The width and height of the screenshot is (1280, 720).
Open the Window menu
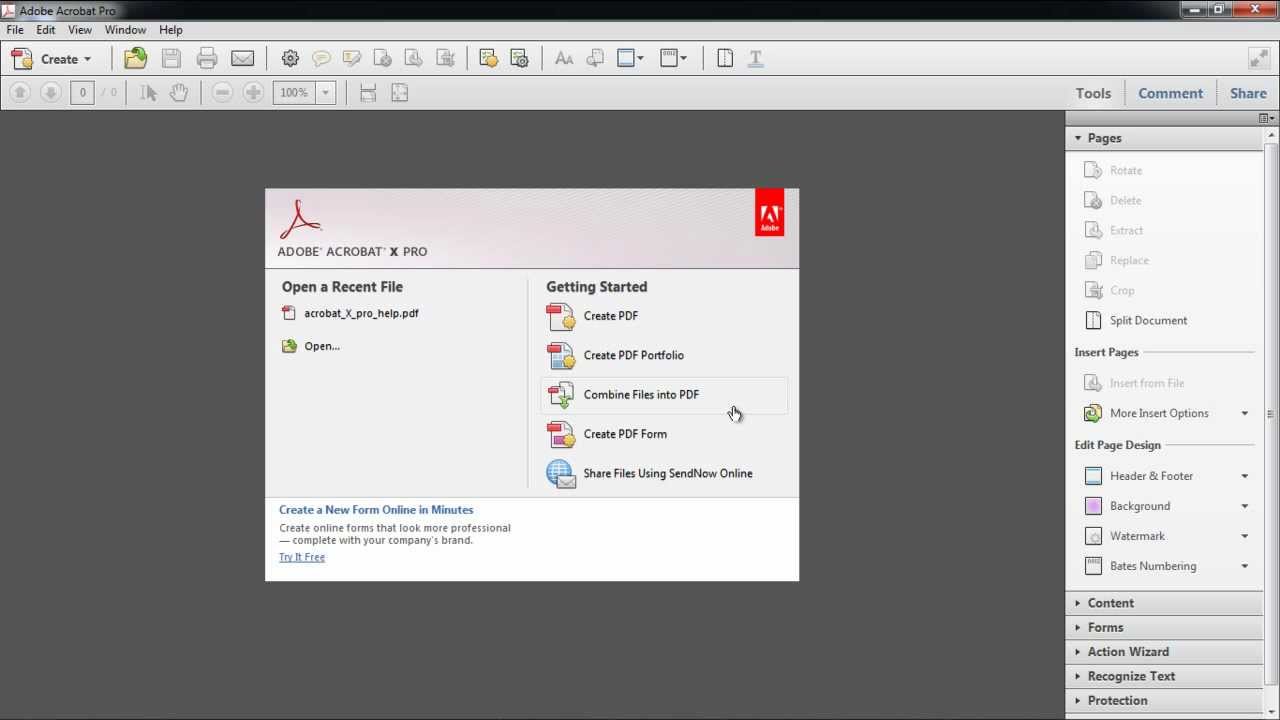click(x=125, y=30)
